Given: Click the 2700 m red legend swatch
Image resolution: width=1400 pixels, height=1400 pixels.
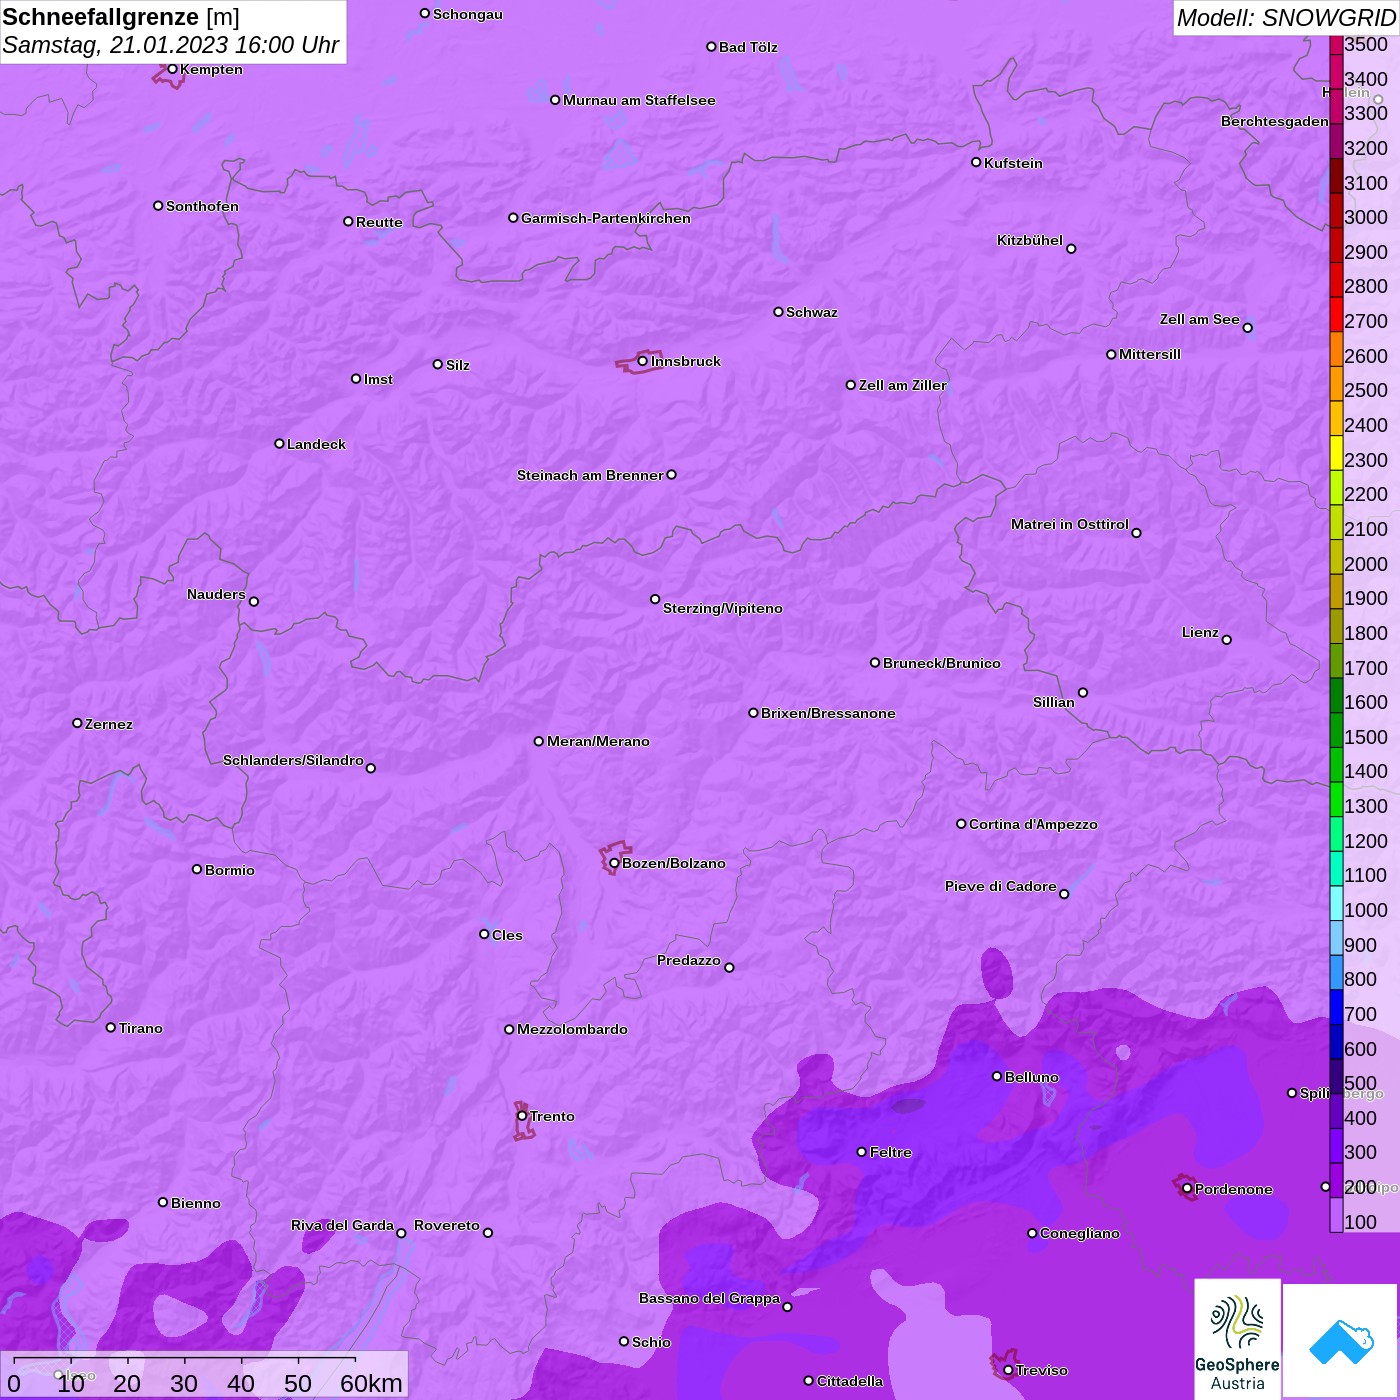Looking at the screenshot, I should [x=1336, y=314].
